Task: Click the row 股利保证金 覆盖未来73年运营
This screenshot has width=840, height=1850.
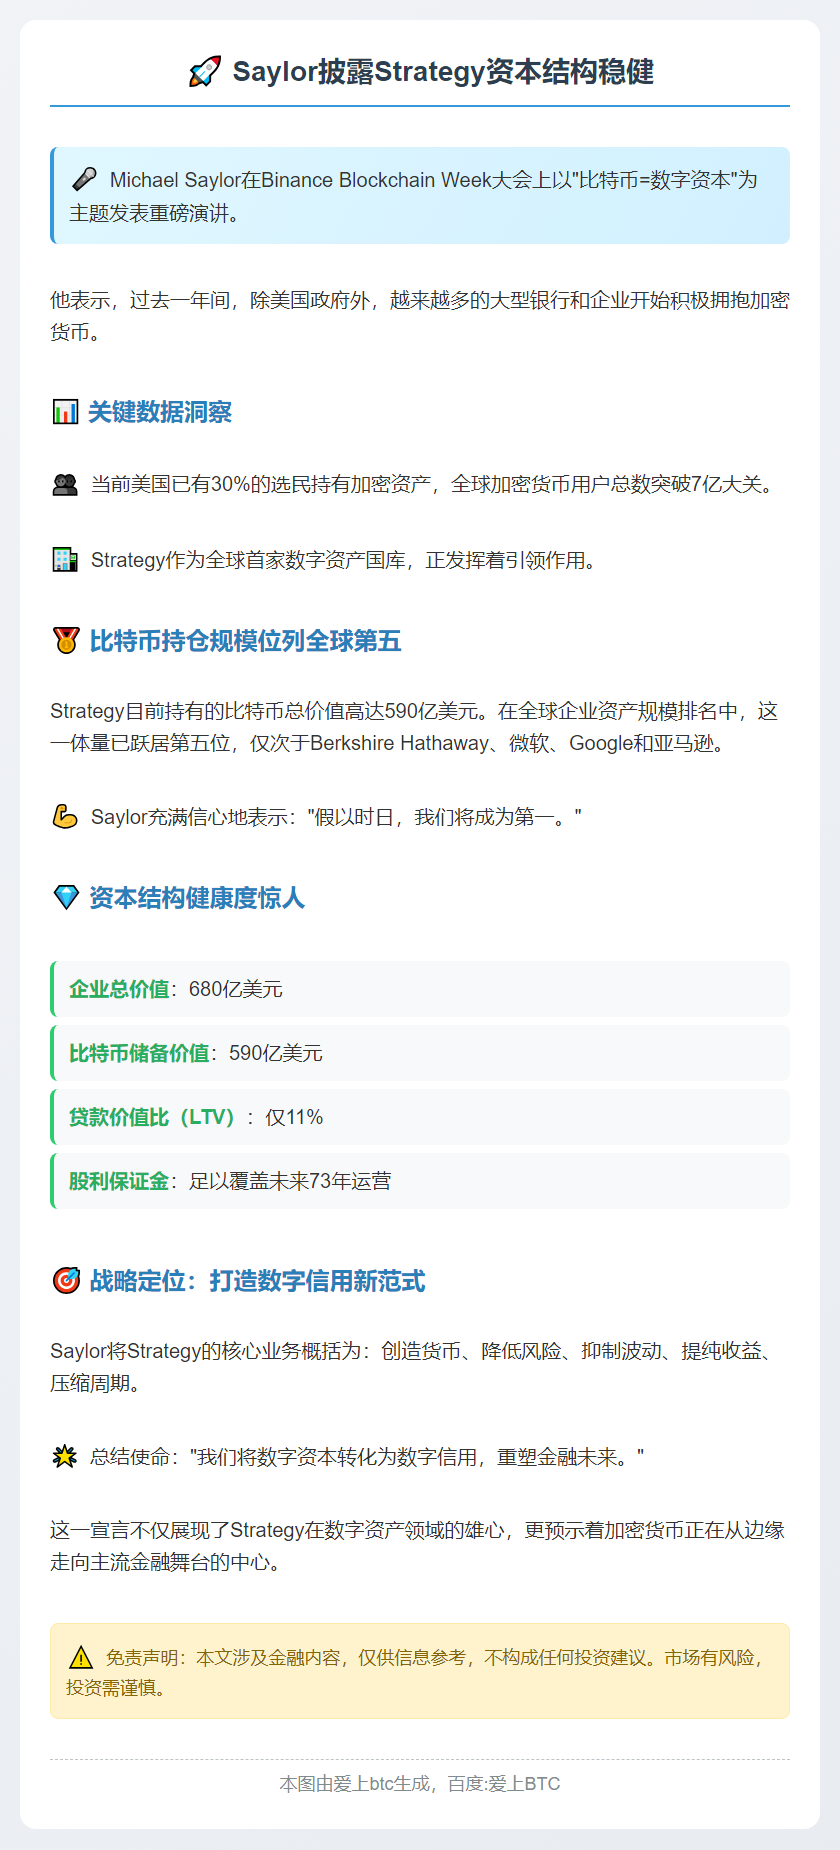Action: coord(420,1181)
